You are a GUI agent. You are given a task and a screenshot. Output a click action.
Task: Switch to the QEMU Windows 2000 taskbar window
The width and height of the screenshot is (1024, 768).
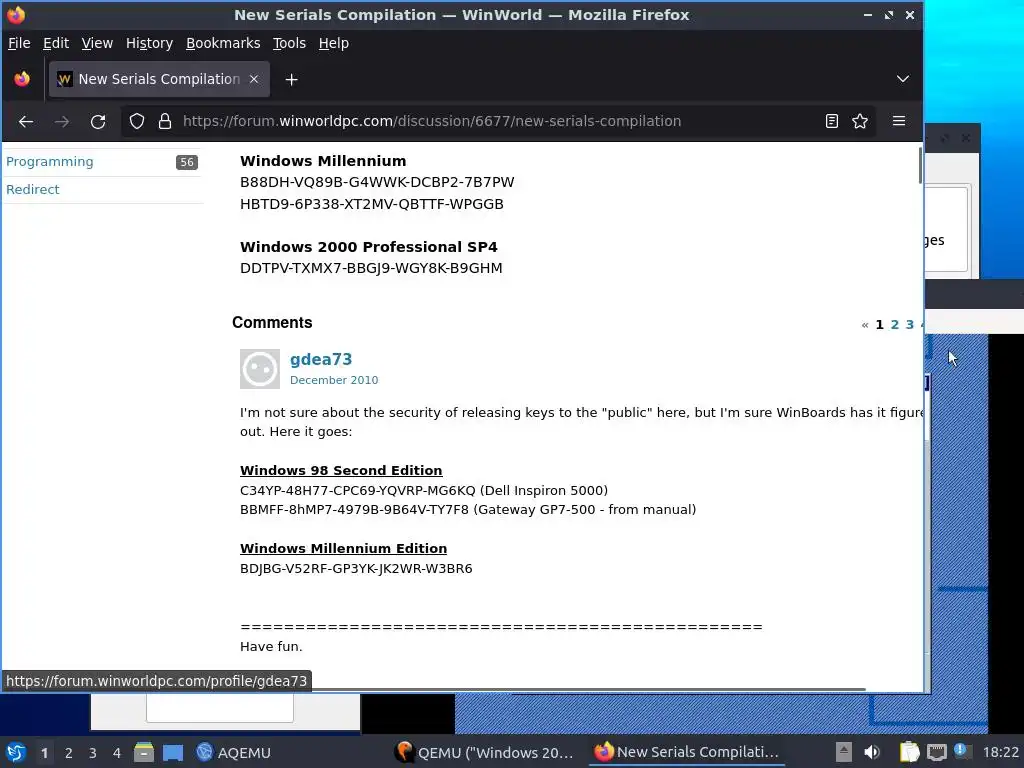point(485,752)
